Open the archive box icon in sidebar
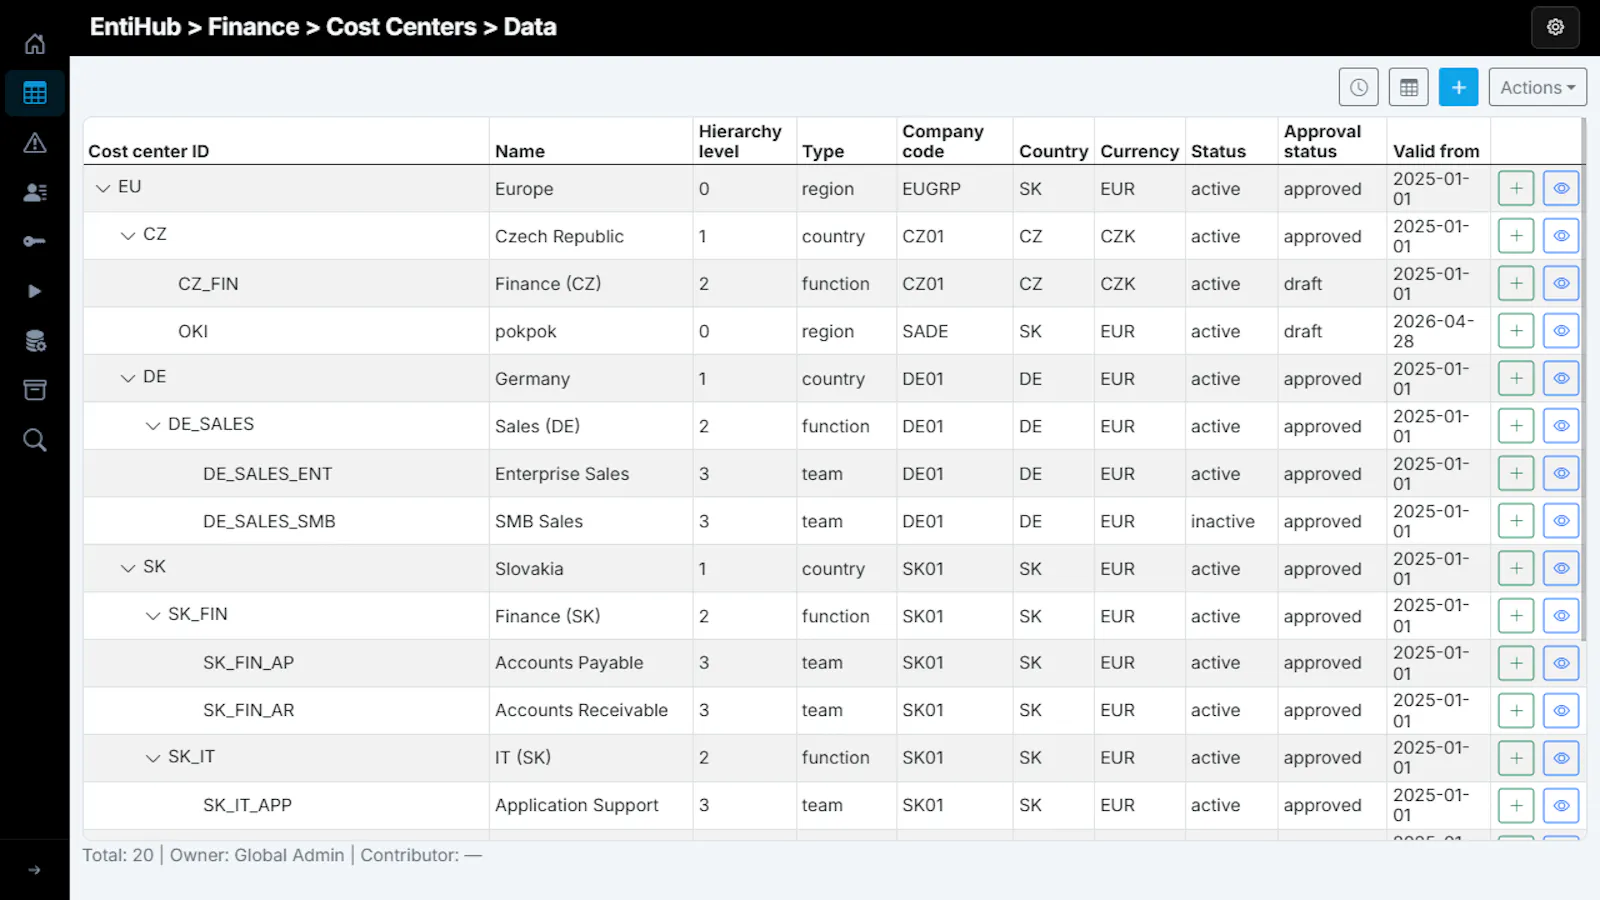The width and height of the screenshot is (1600, 900). coord(35,390)
